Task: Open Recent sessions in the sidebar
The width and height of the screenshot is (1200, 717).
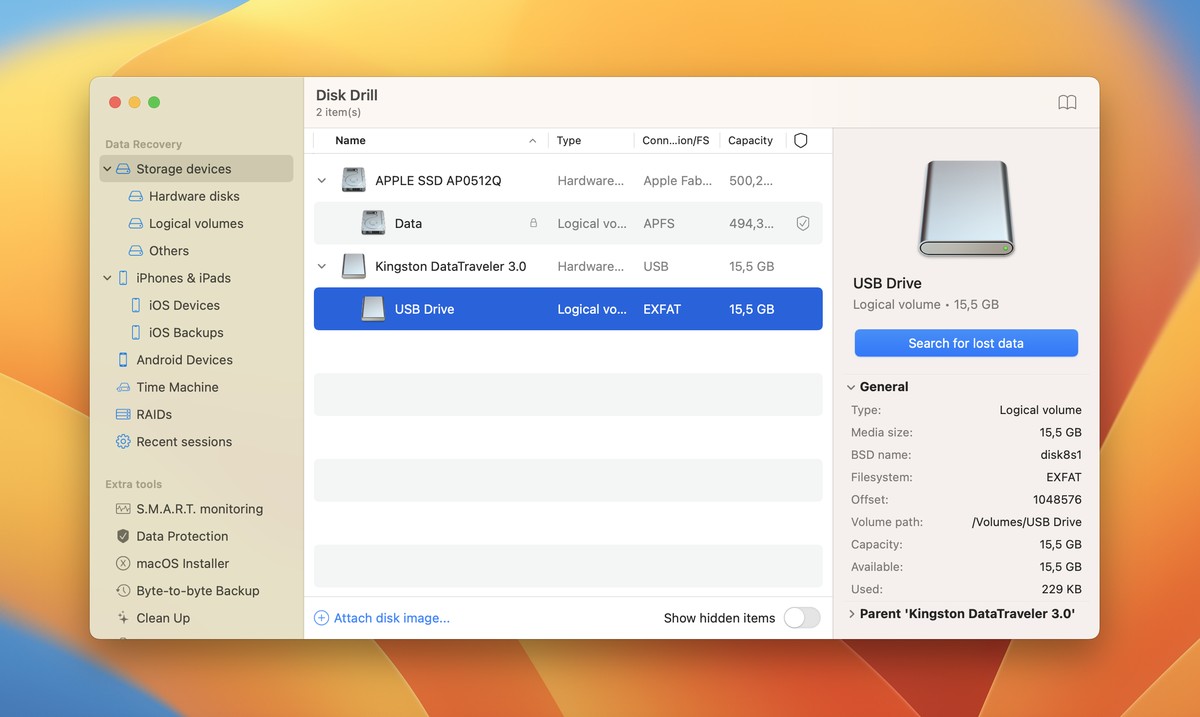Action: click(x=184, y=442)
